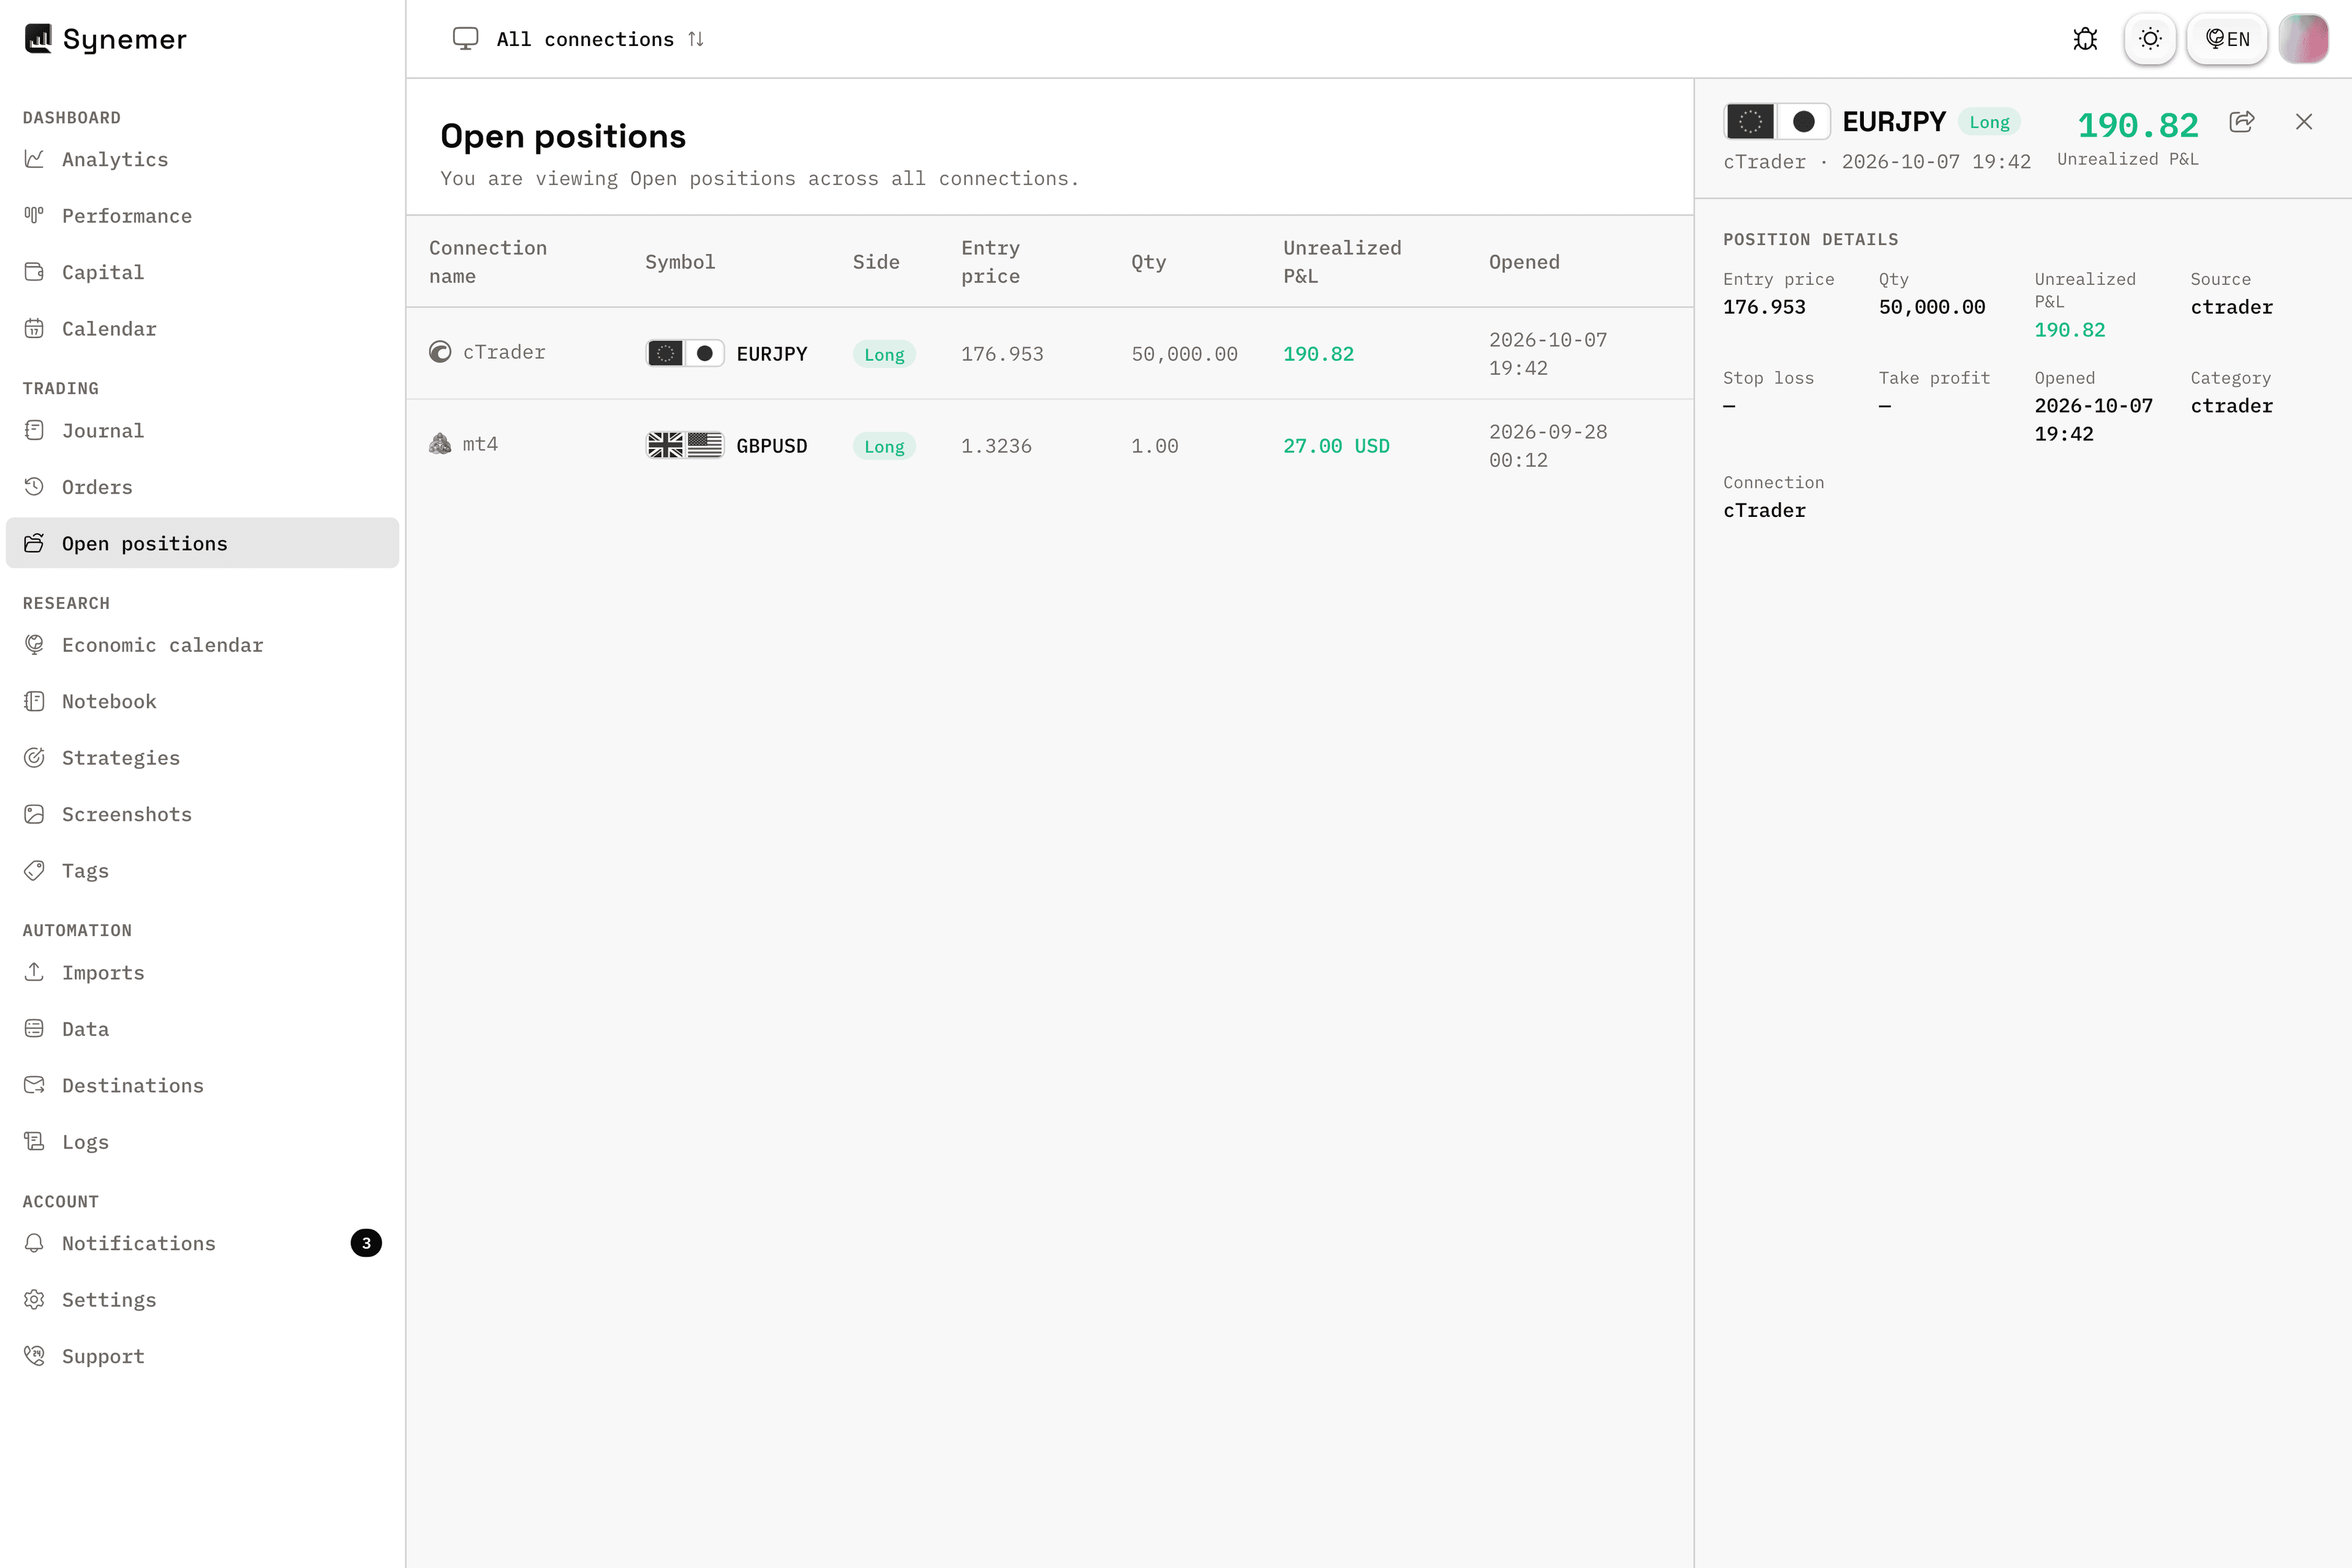Click the Opened column header

(1524, 262)
